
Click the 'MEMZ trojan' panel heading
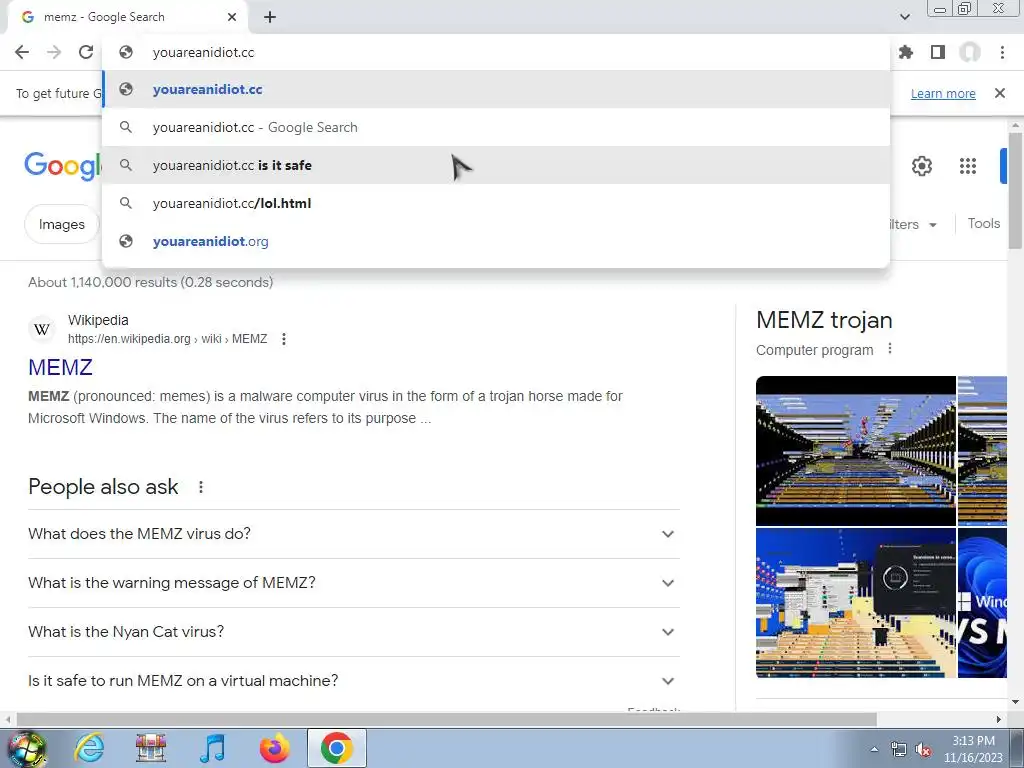pyautogui.click(x=824, y=320)
